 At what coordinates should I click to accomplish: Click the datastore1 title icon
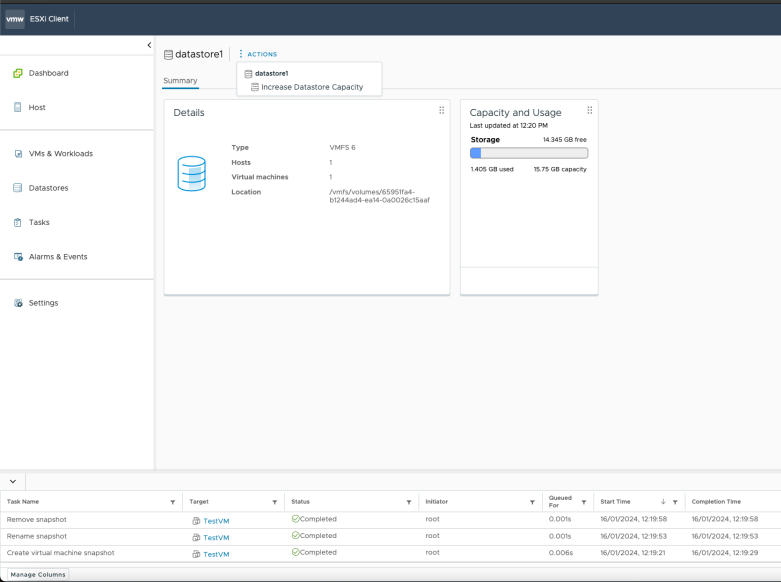pos(168,54)
